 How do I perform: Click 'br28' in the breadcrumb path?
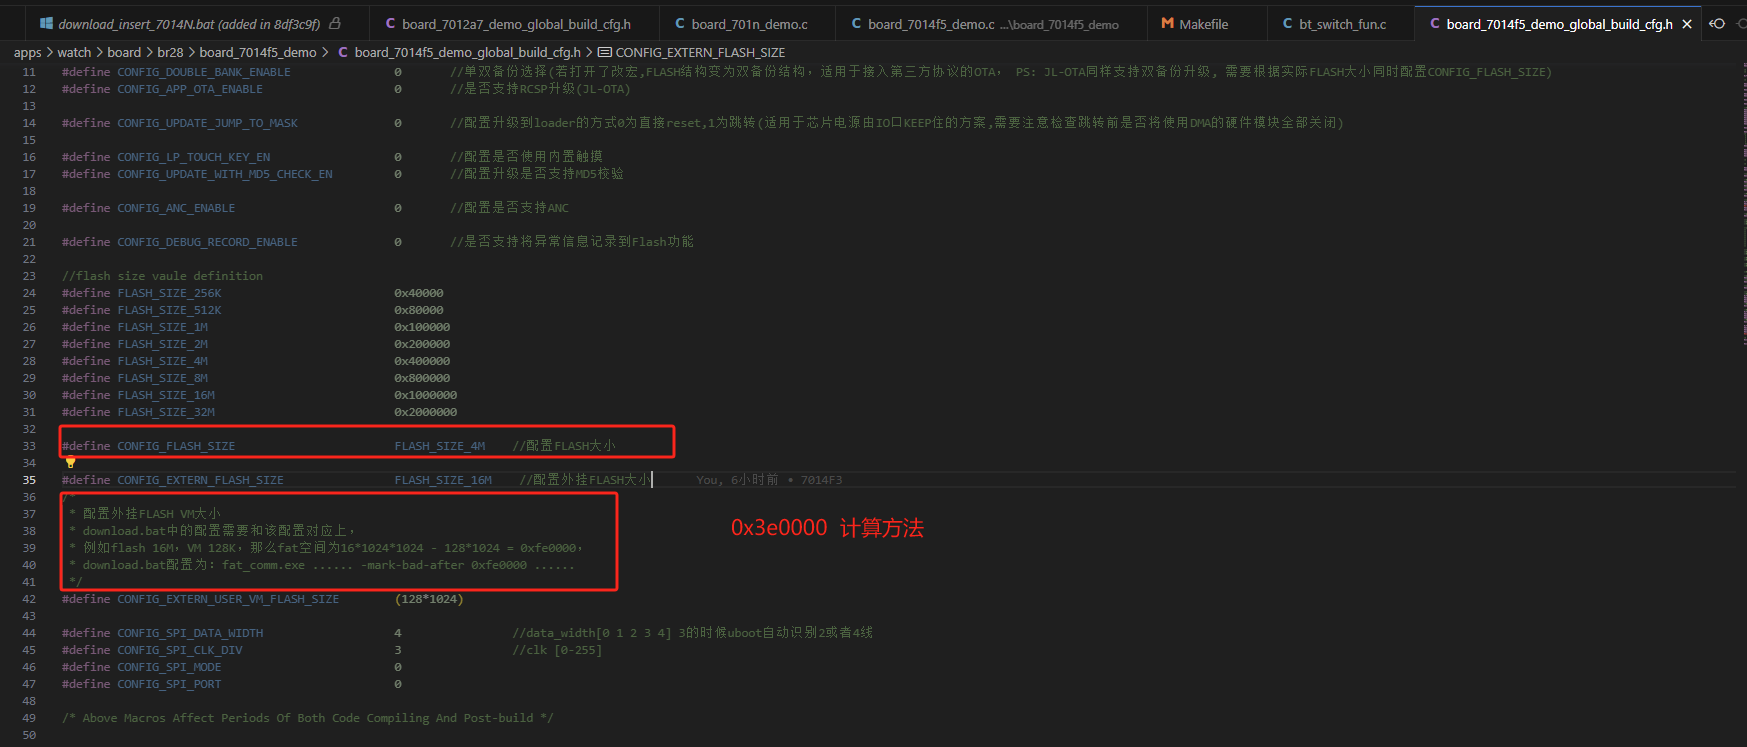pyautogui.click(x=170, y=52)
